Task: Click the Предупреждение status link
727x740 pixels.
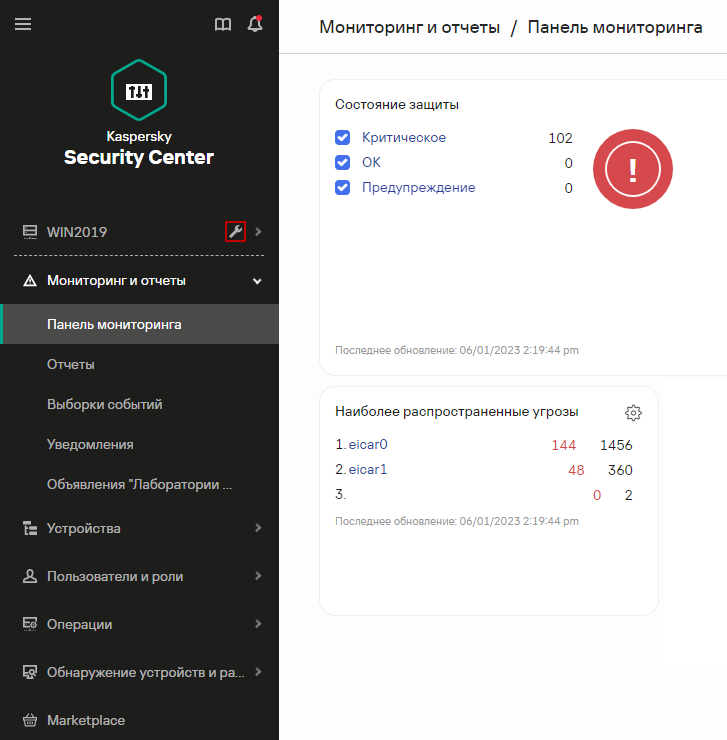Action: pos(418,187)
